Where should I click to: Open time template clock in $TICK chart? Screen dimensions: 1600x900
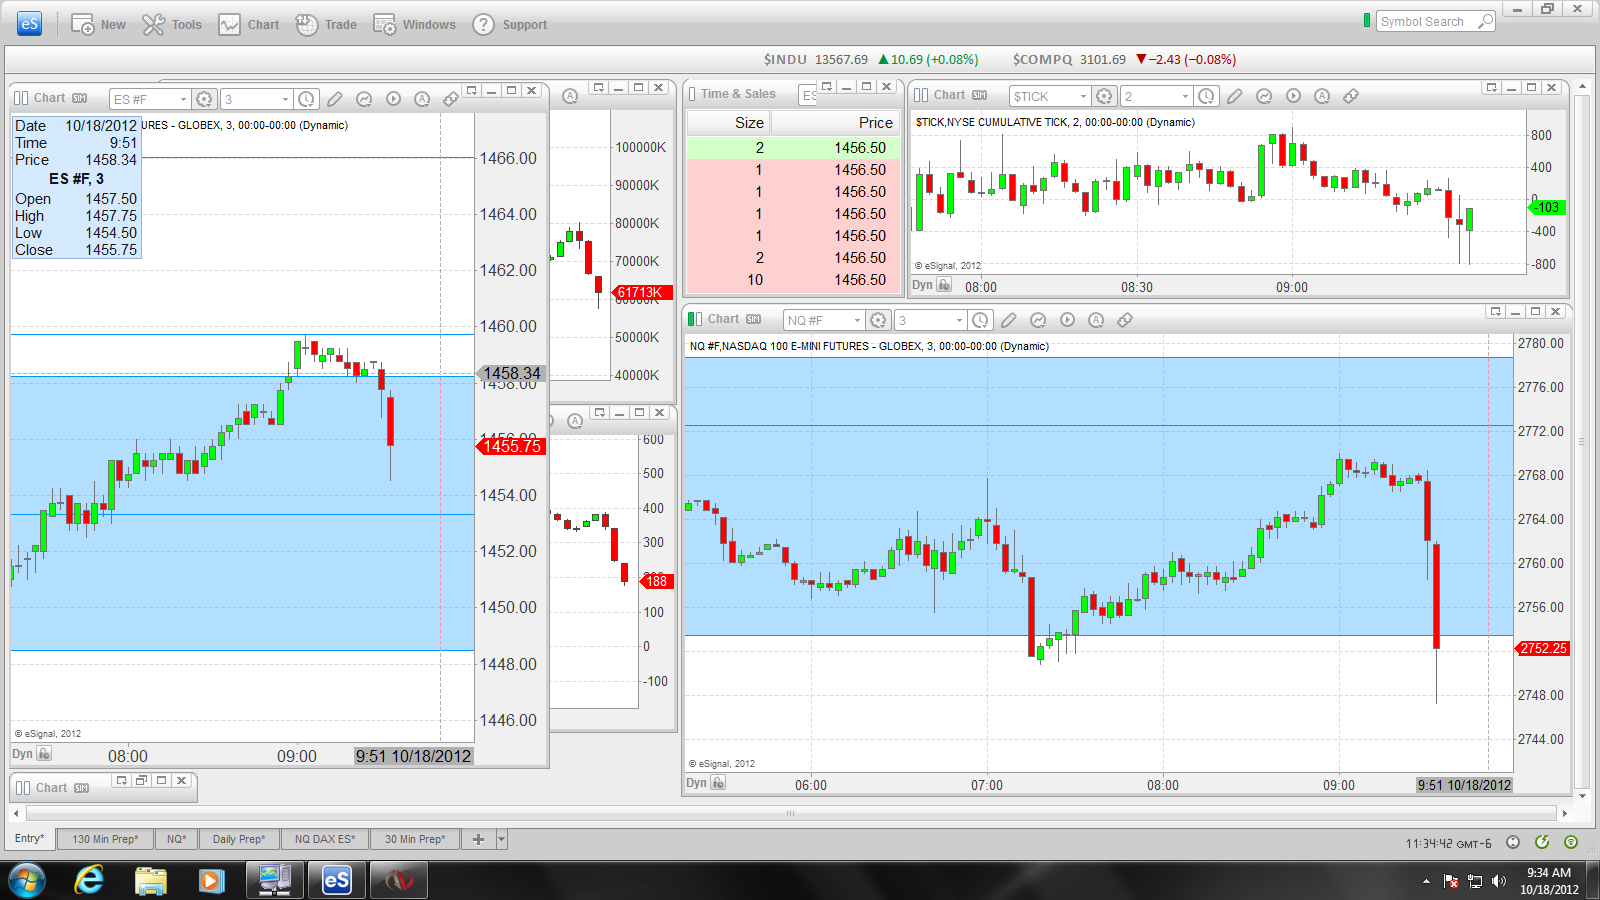[x=1207, y=96]
